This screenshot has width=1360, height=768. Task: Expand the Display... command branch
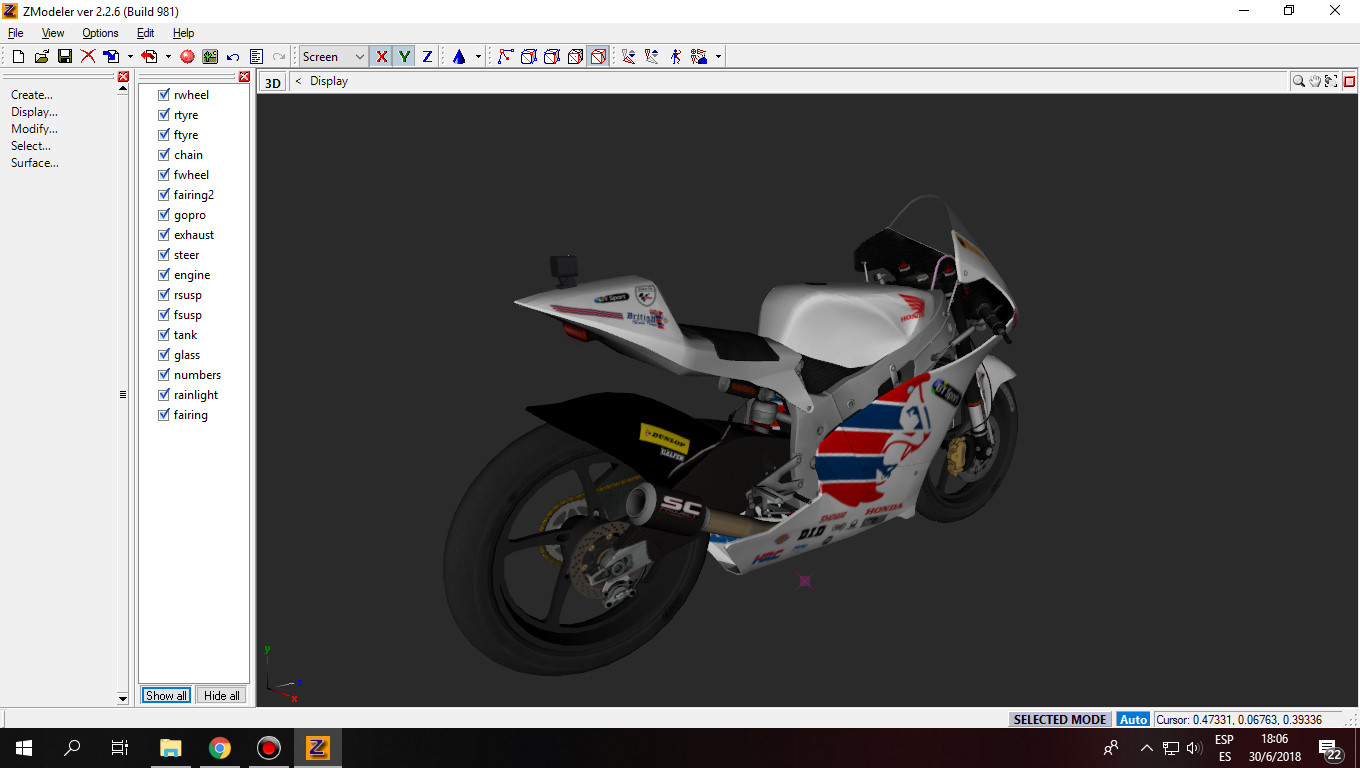click(x=34, y=112)
